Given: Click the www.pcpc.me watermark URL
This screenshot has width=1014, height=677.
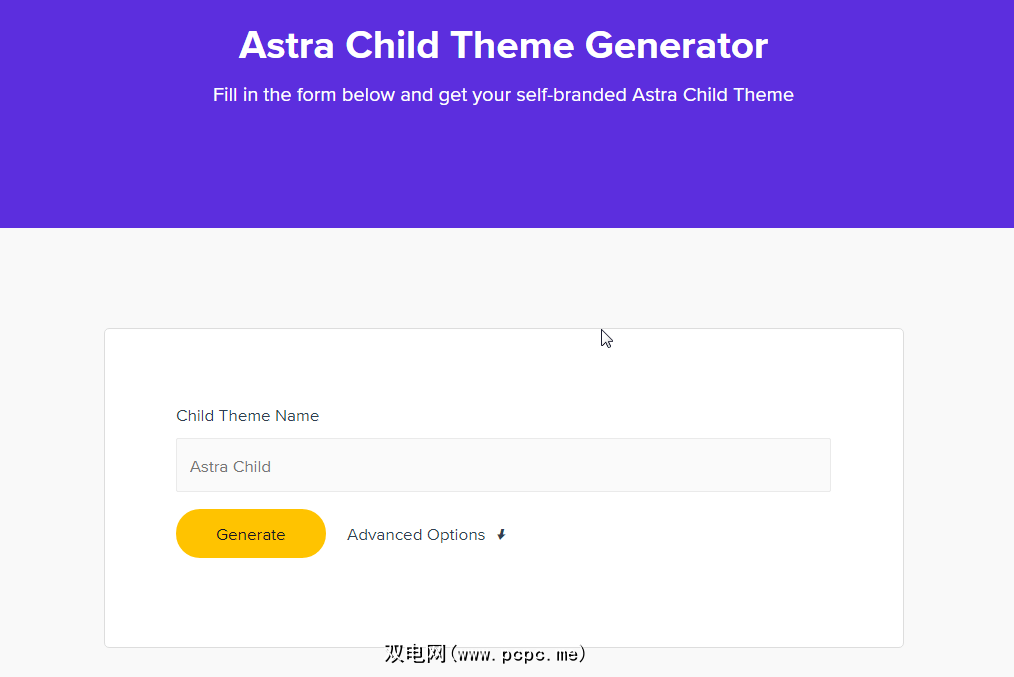Looking at the screenshot, I should [518, 655].
